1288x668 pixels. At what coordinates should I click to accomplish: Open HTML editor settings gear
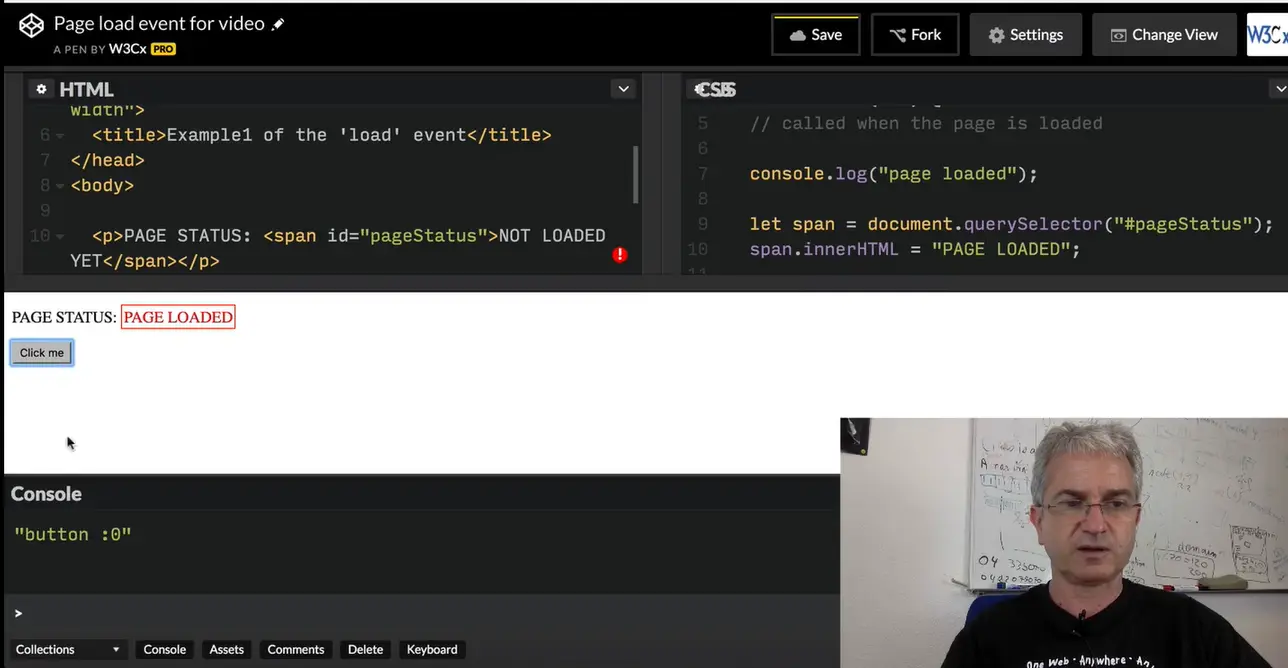41,89
